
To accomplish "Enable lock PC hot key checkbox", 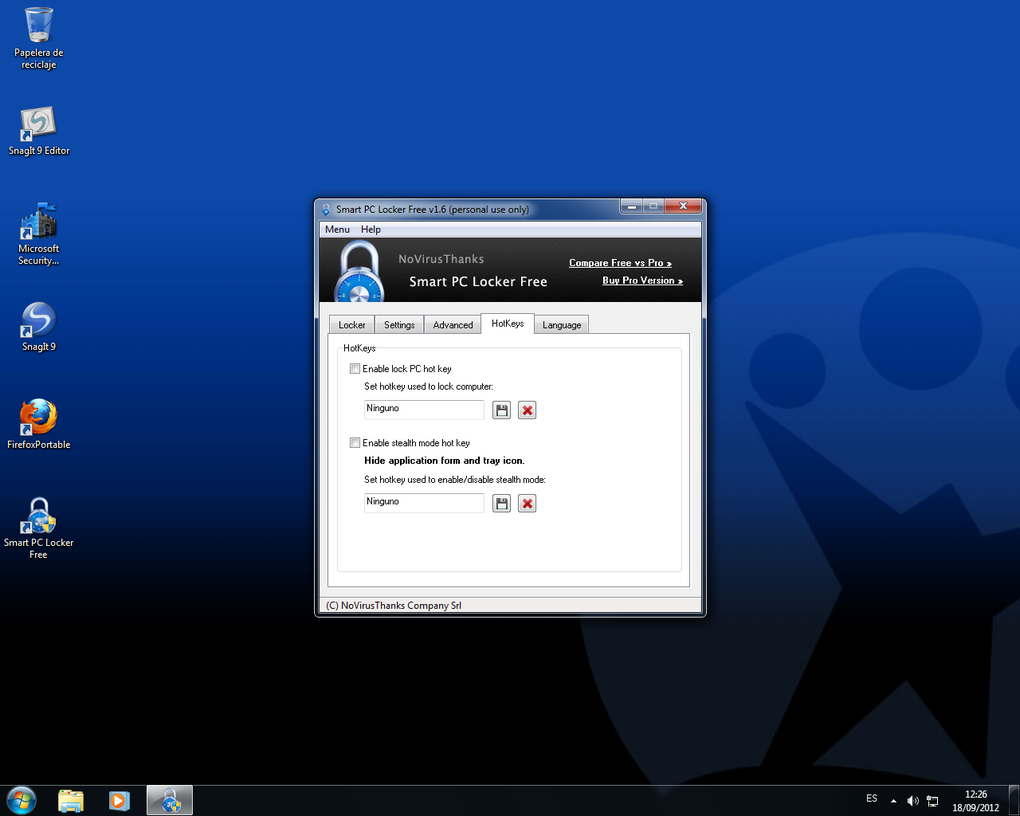I will [x=355, y=369].
